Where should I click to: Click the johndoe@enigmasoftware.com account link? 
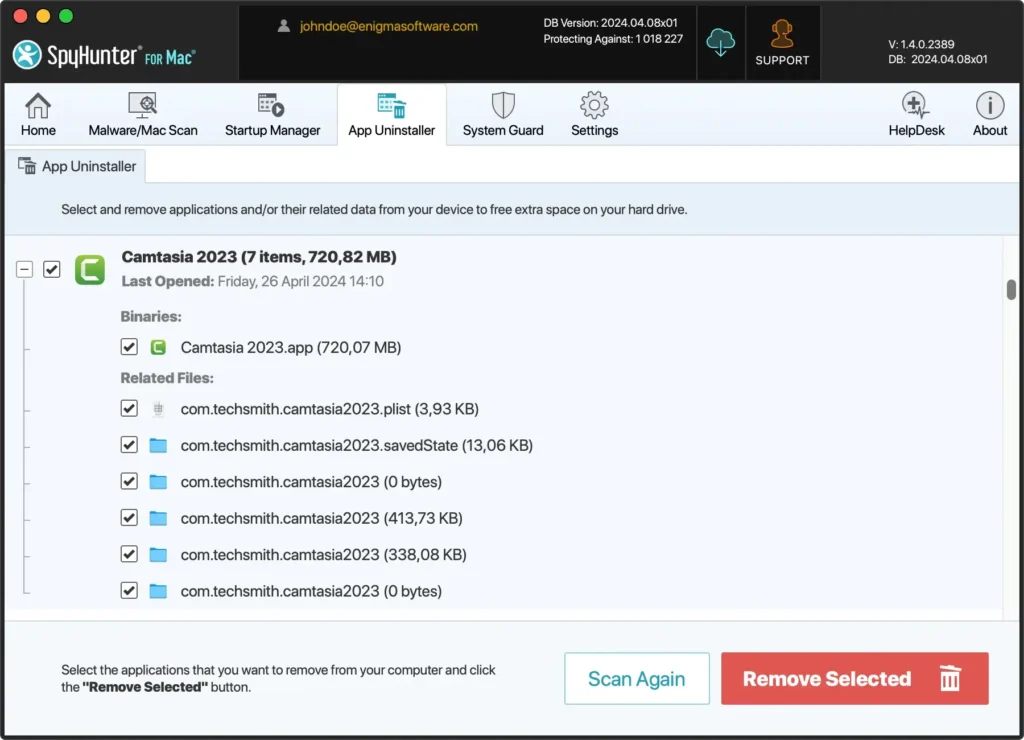389,26
